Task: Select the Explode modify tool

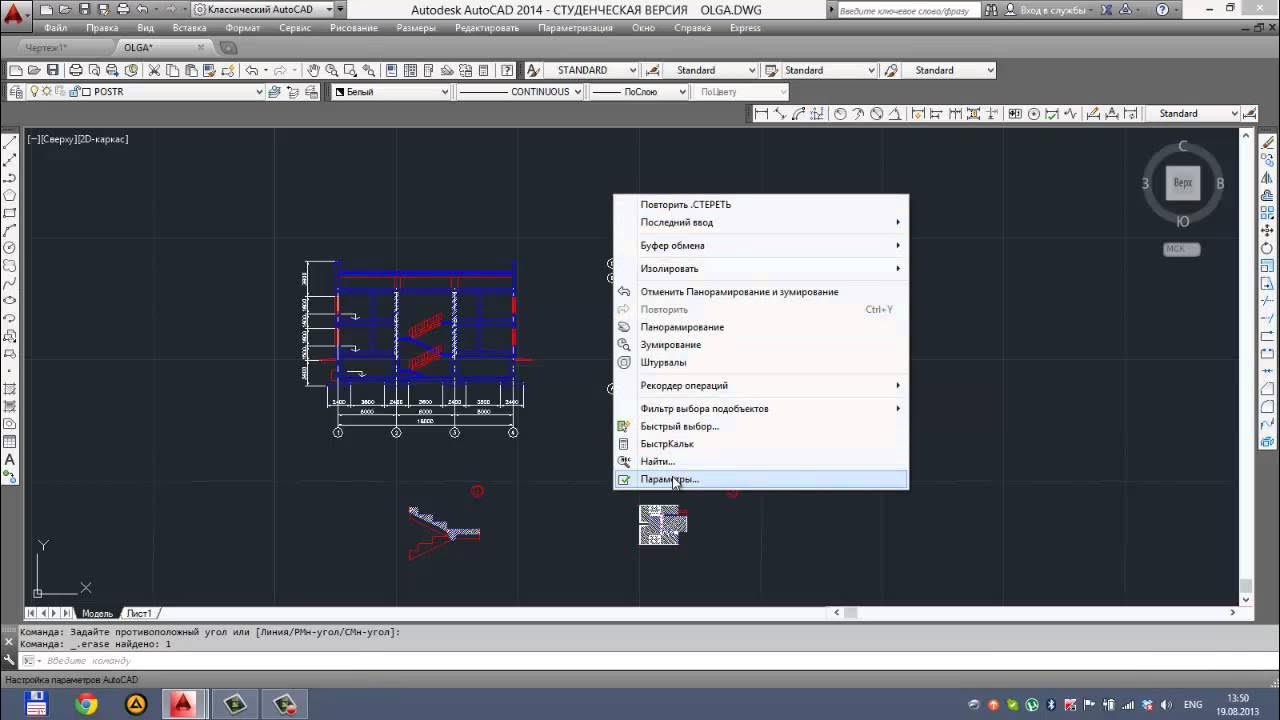Action: (x=1267, y=440)
